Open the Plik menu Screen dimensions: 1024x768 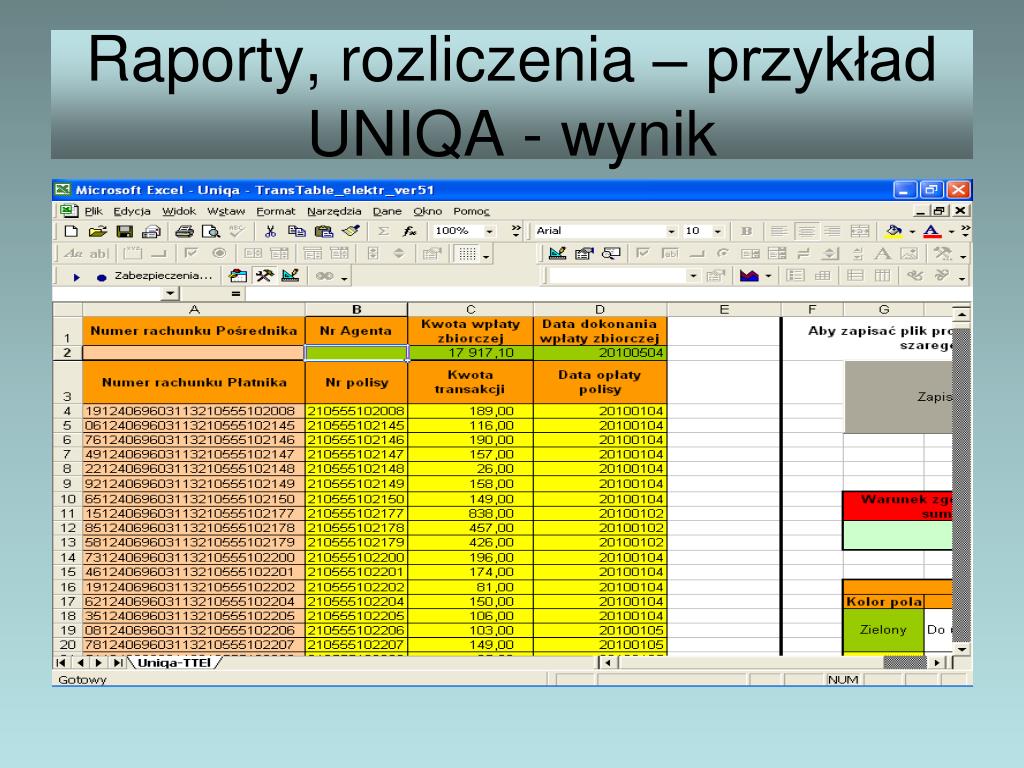pos(93,211)
